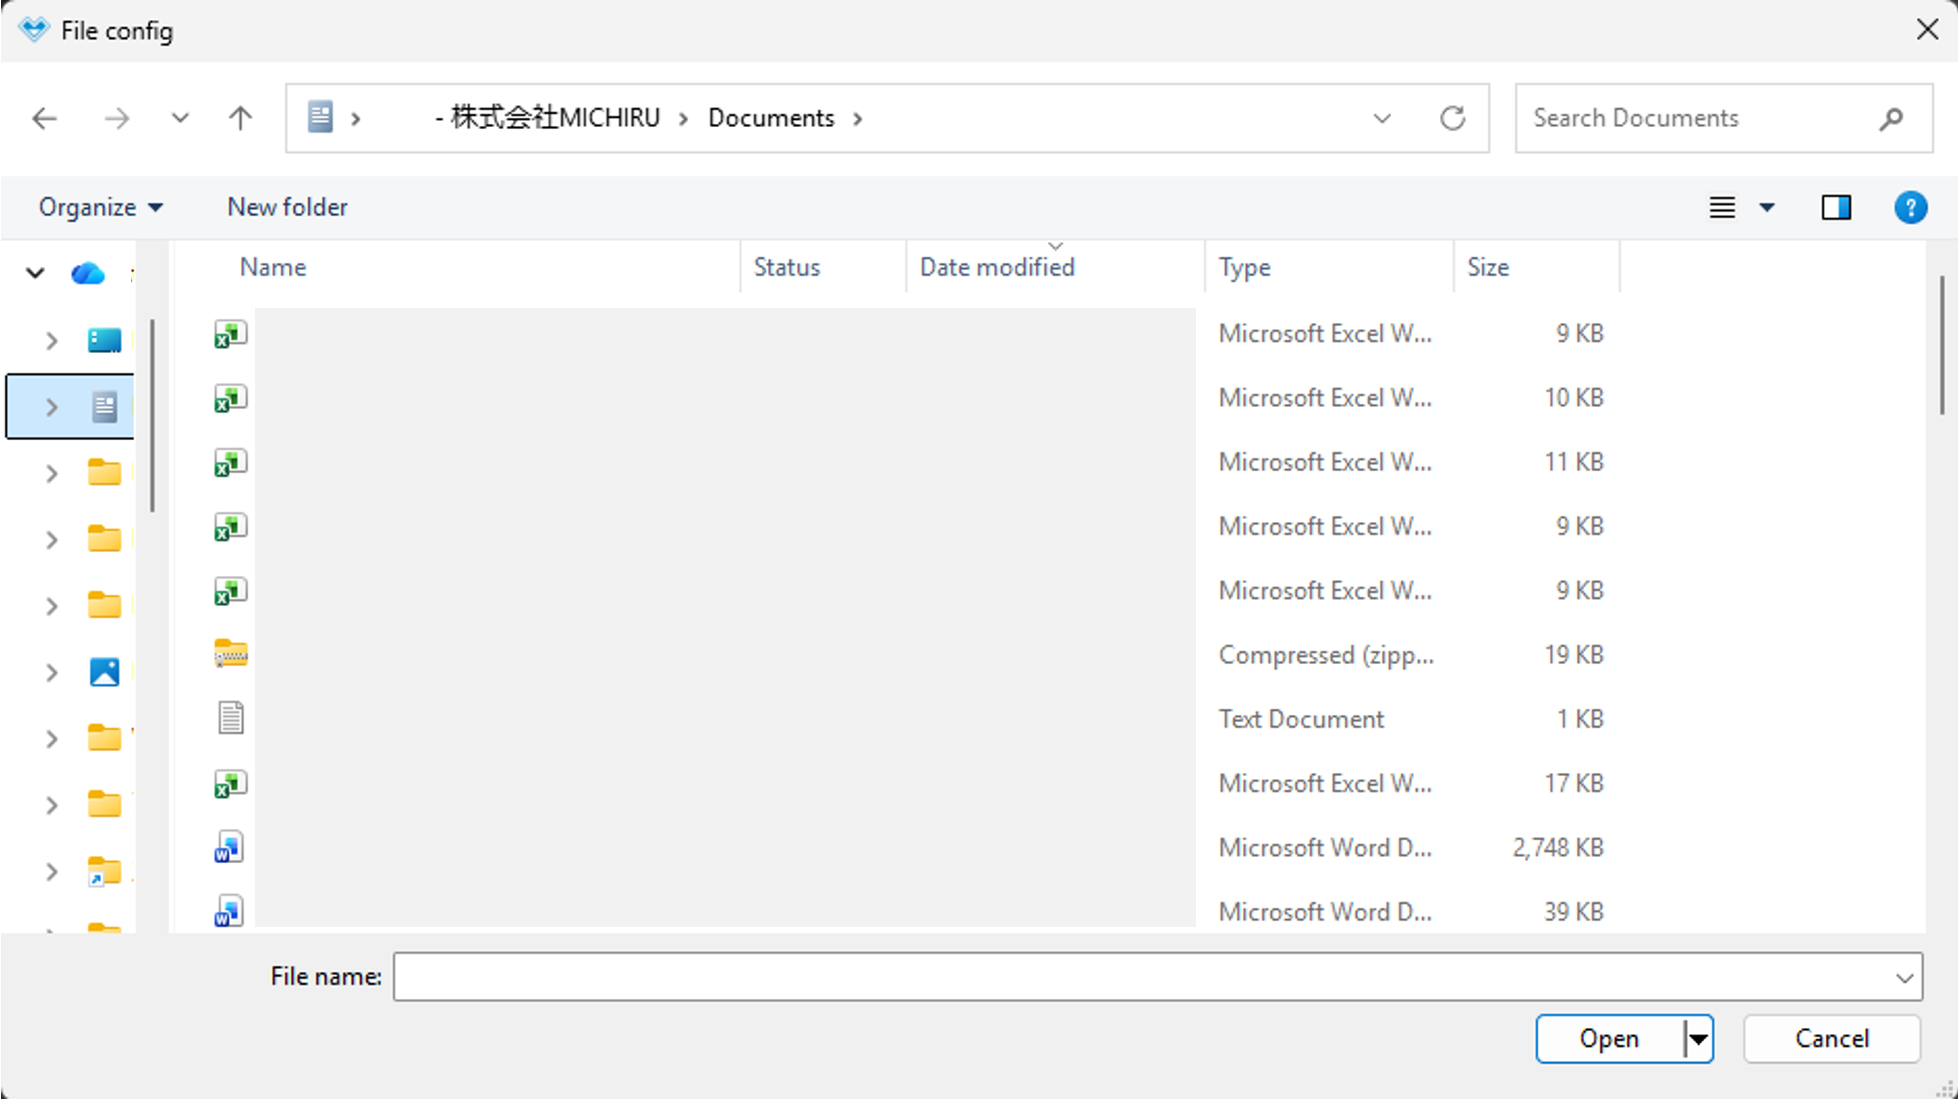Click the Up one level arrow
The height and width of the screenshot is (1099, 1958).
[x=240, y=119]
